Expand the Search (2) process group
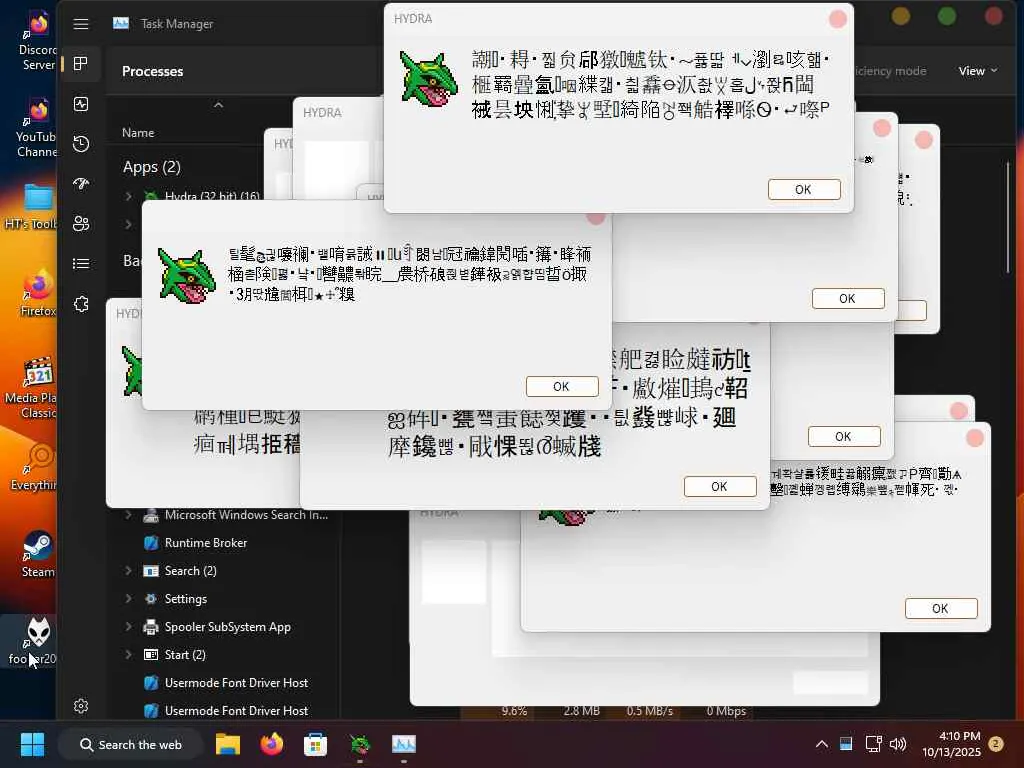 pyautogui.click(x=129, y=570)
